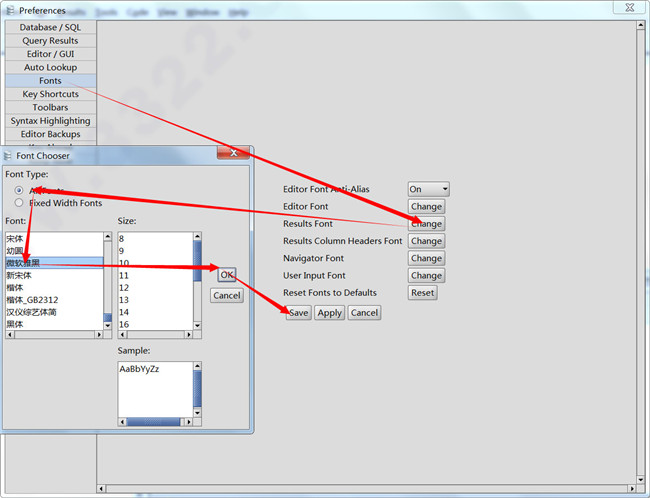This screenshot has height=498, width=650.
Task: Select font size 9
Action: click(155, 251)
